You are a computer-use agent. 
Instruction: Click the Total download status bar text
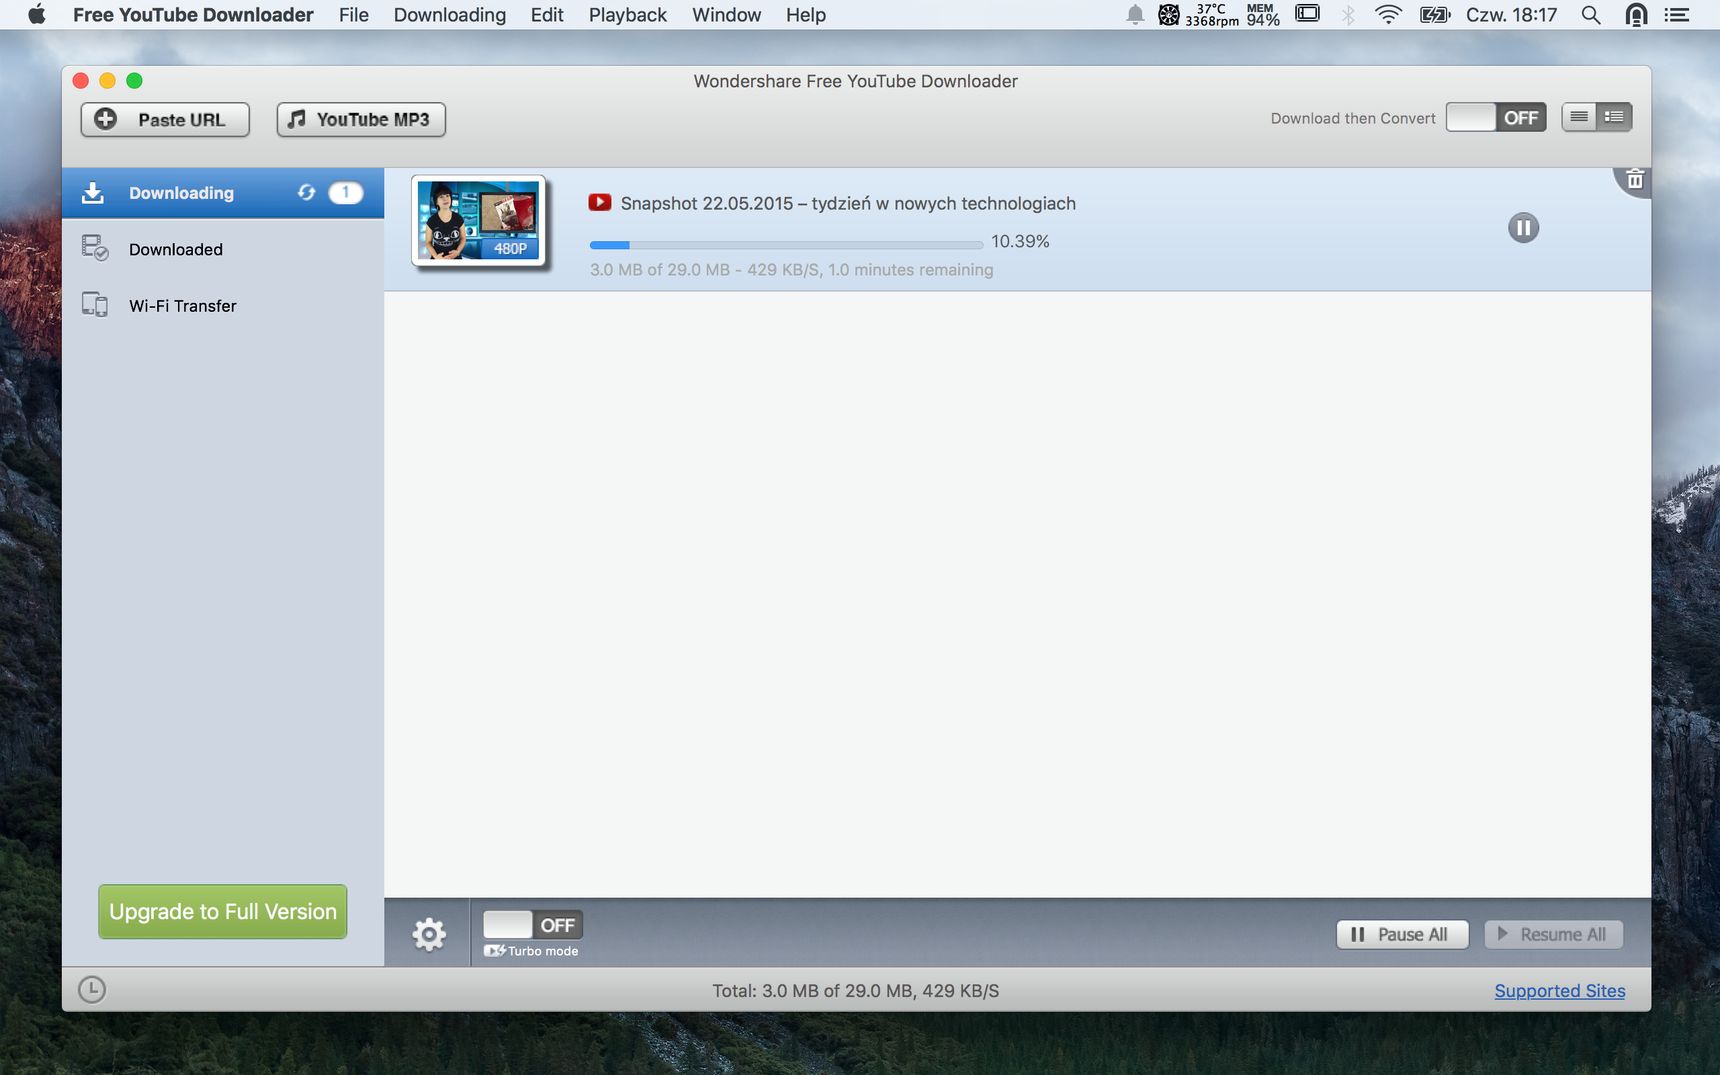tap(856, 991)
